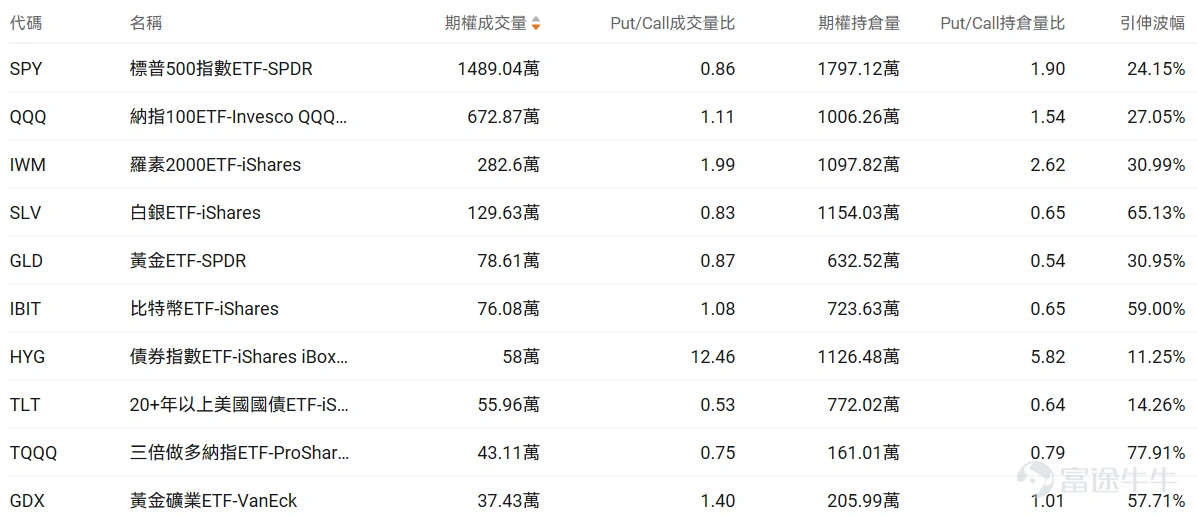Select the IWM ticker code
The height and width of the screenshot is (516, 1197).
tap(27, 165)
